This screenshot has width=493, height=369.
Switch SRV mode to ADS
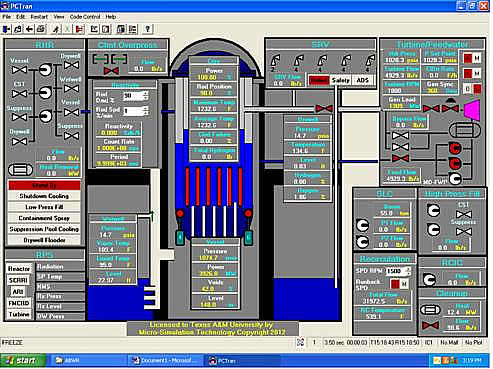tap(362, 80)
